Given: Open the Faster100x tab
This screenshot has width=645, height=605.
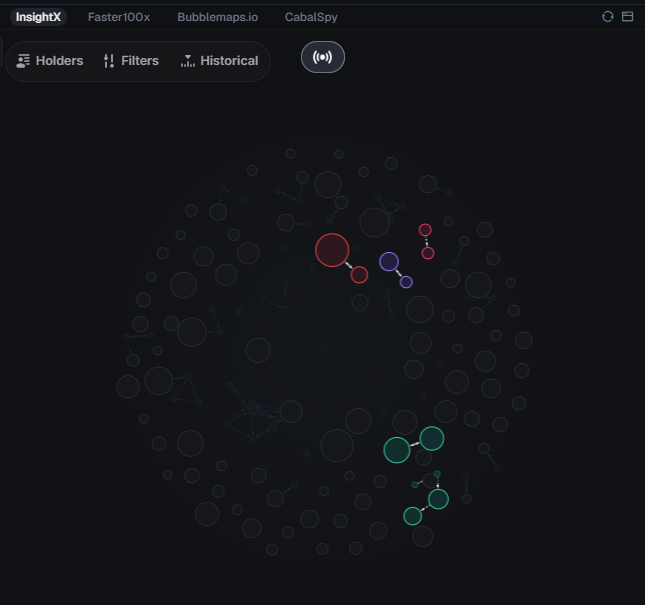Looking at the screenshot, I should click(x=119, y=17).
